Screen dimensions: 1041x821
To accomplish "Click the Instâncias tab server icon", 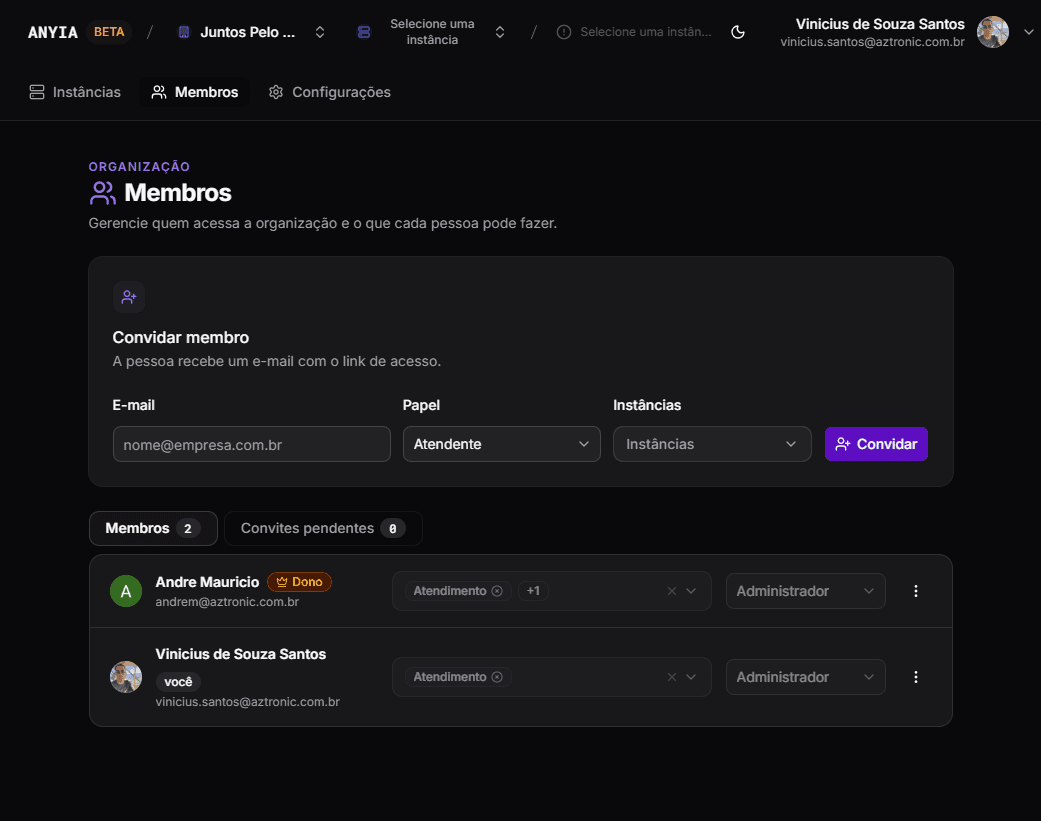I will pos(37,92).
